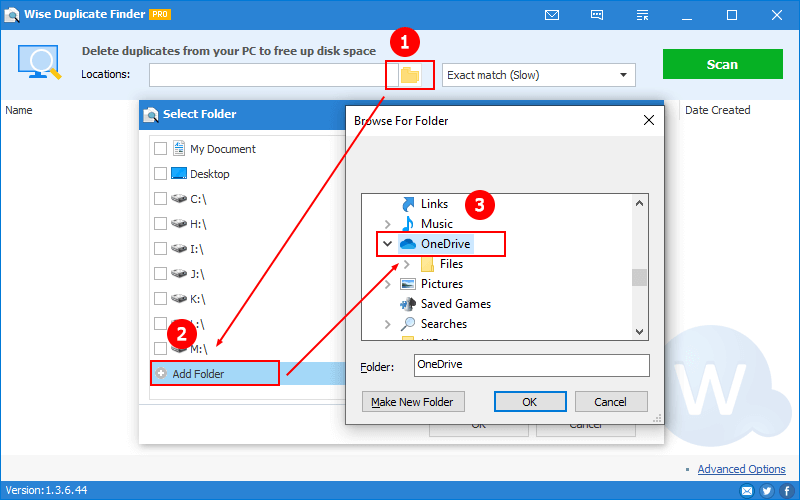
Task: Open the Advanced Options link
Action: tap(741, 469)
